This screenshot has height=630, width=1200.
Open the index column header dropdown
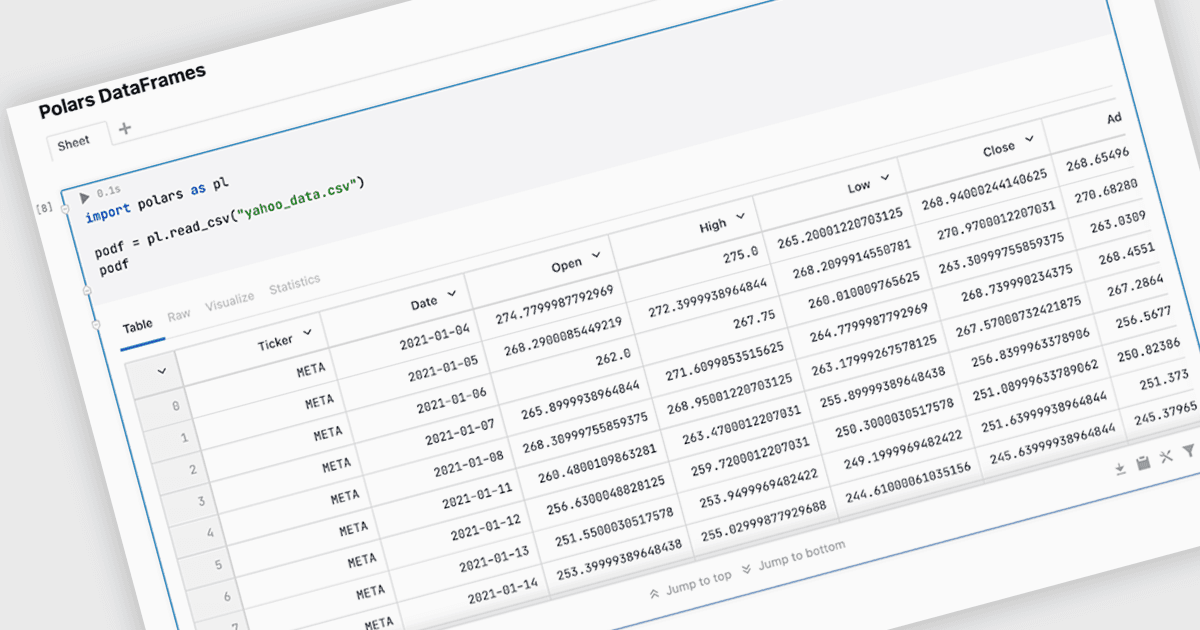161,372
